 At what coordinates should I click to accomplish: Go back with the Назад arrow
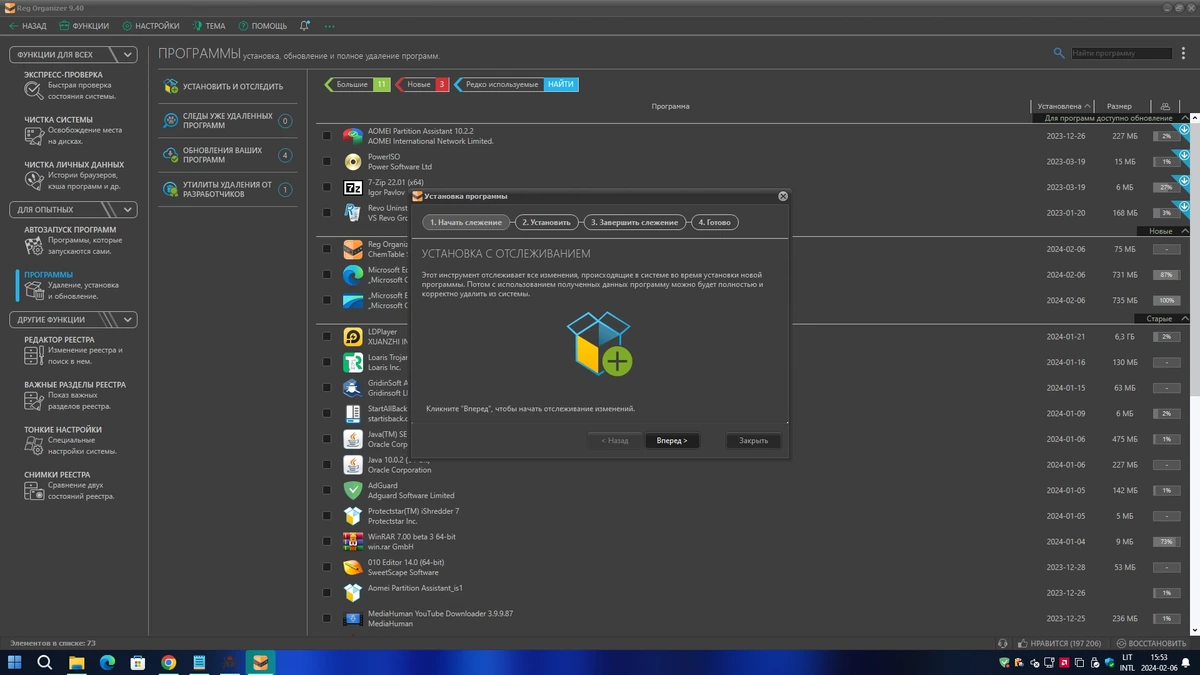pos(27,26)
